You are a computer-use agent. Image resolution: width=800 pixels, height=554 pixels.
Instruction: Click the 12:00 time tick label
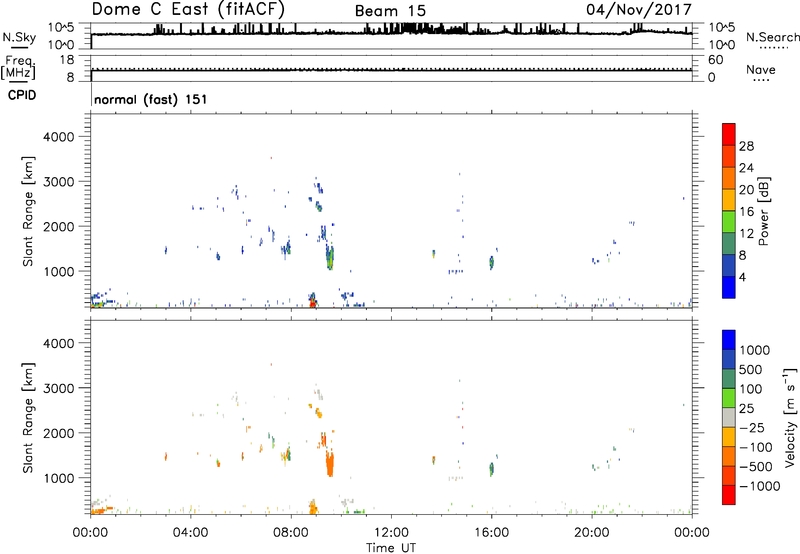click(x=391, y=533)
